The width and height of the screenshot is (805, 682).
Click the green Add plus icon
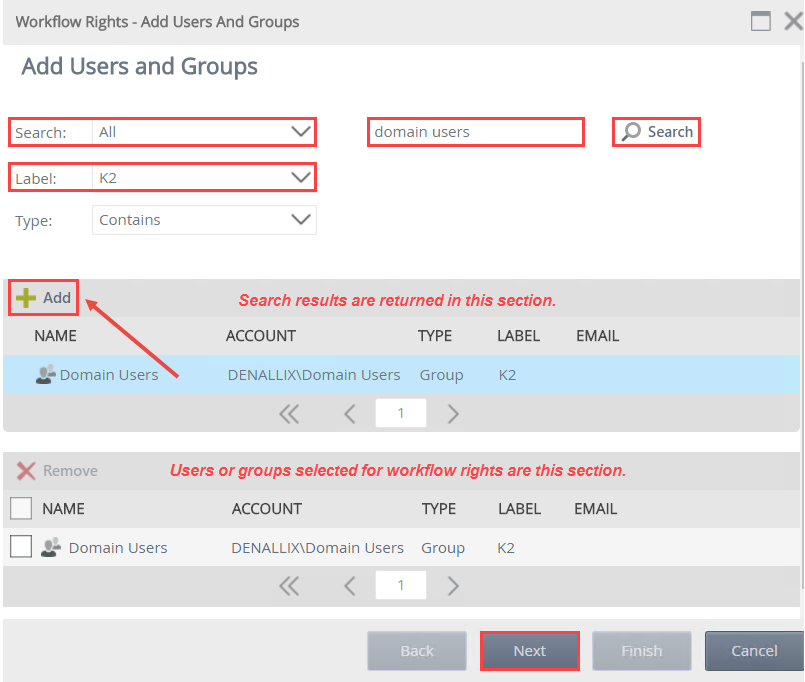point(24,297)
